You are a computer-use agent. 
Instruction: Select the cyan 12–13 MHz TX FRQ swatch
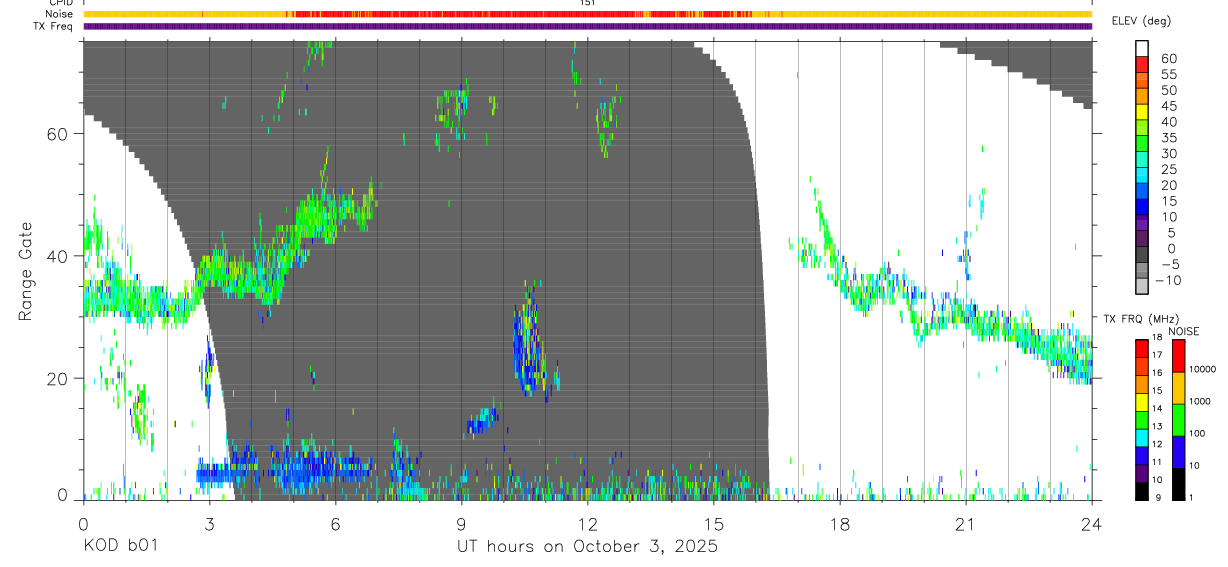[x=1142, y=437]
